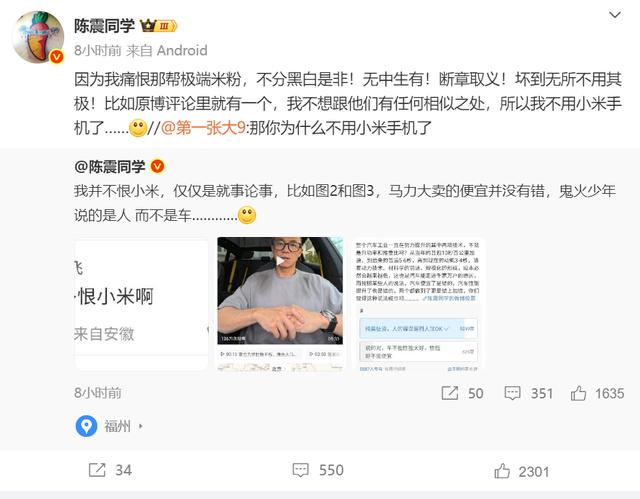640x499 pixels.
Task: View the 恨小米啊 screenshot thumbnail
Action: click(141, 304)
